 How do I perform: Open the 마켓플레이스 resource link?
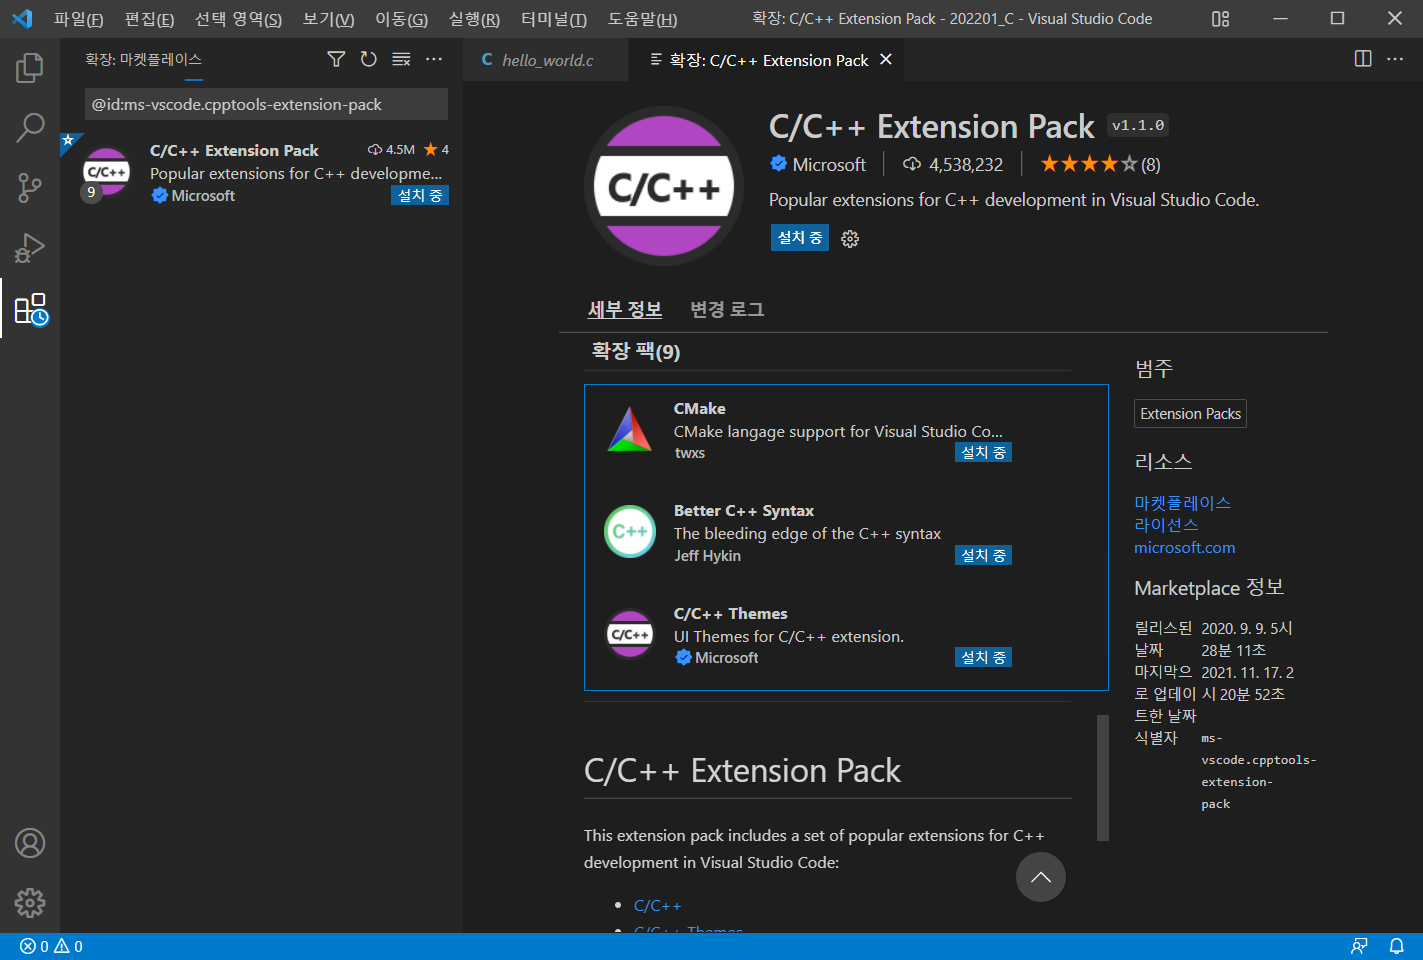[1182, 502]
